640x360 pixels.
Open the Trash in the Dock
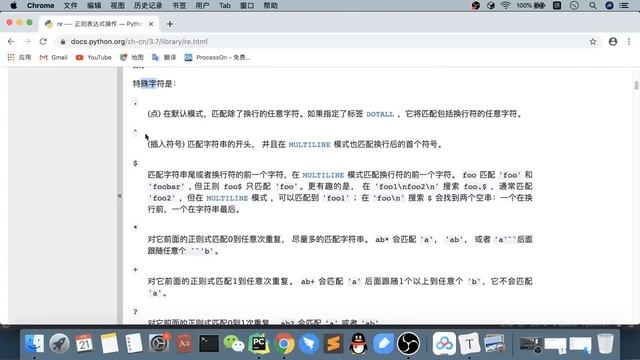[605, 343]
